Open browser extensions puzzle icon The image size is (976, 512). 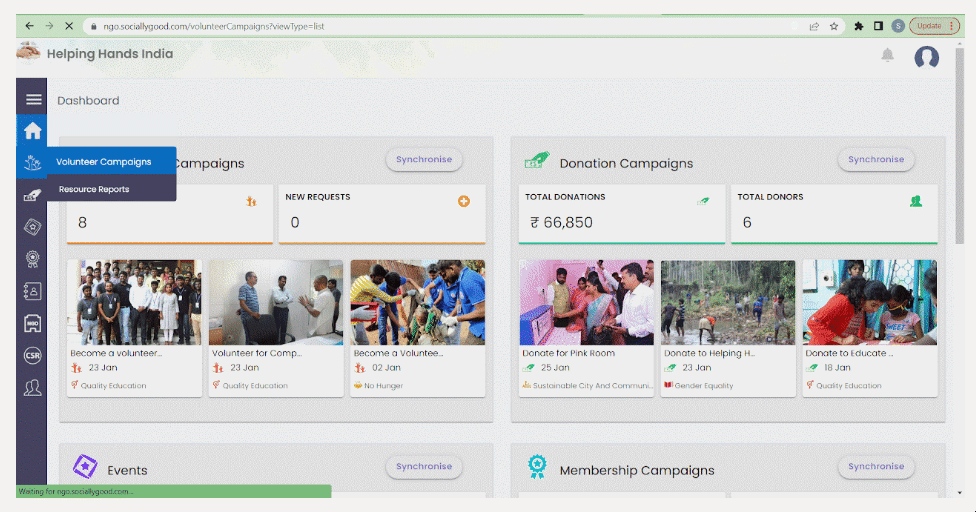(858, 26)
